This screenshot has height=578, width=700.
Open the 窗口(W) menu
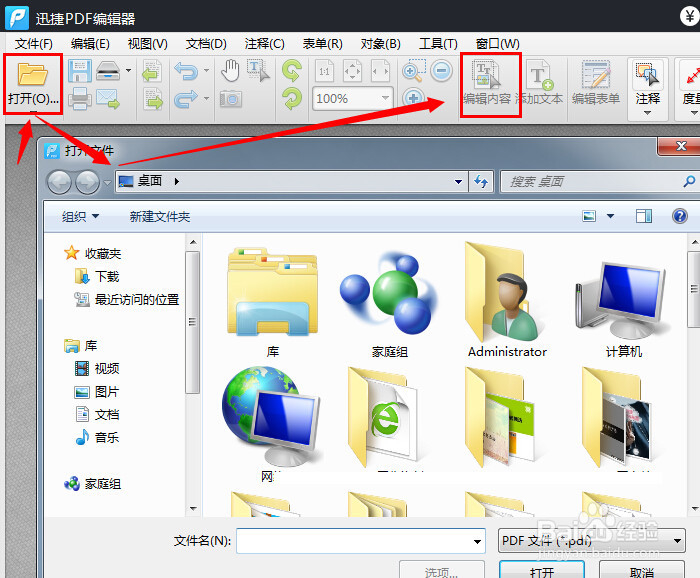click(497, 44)
